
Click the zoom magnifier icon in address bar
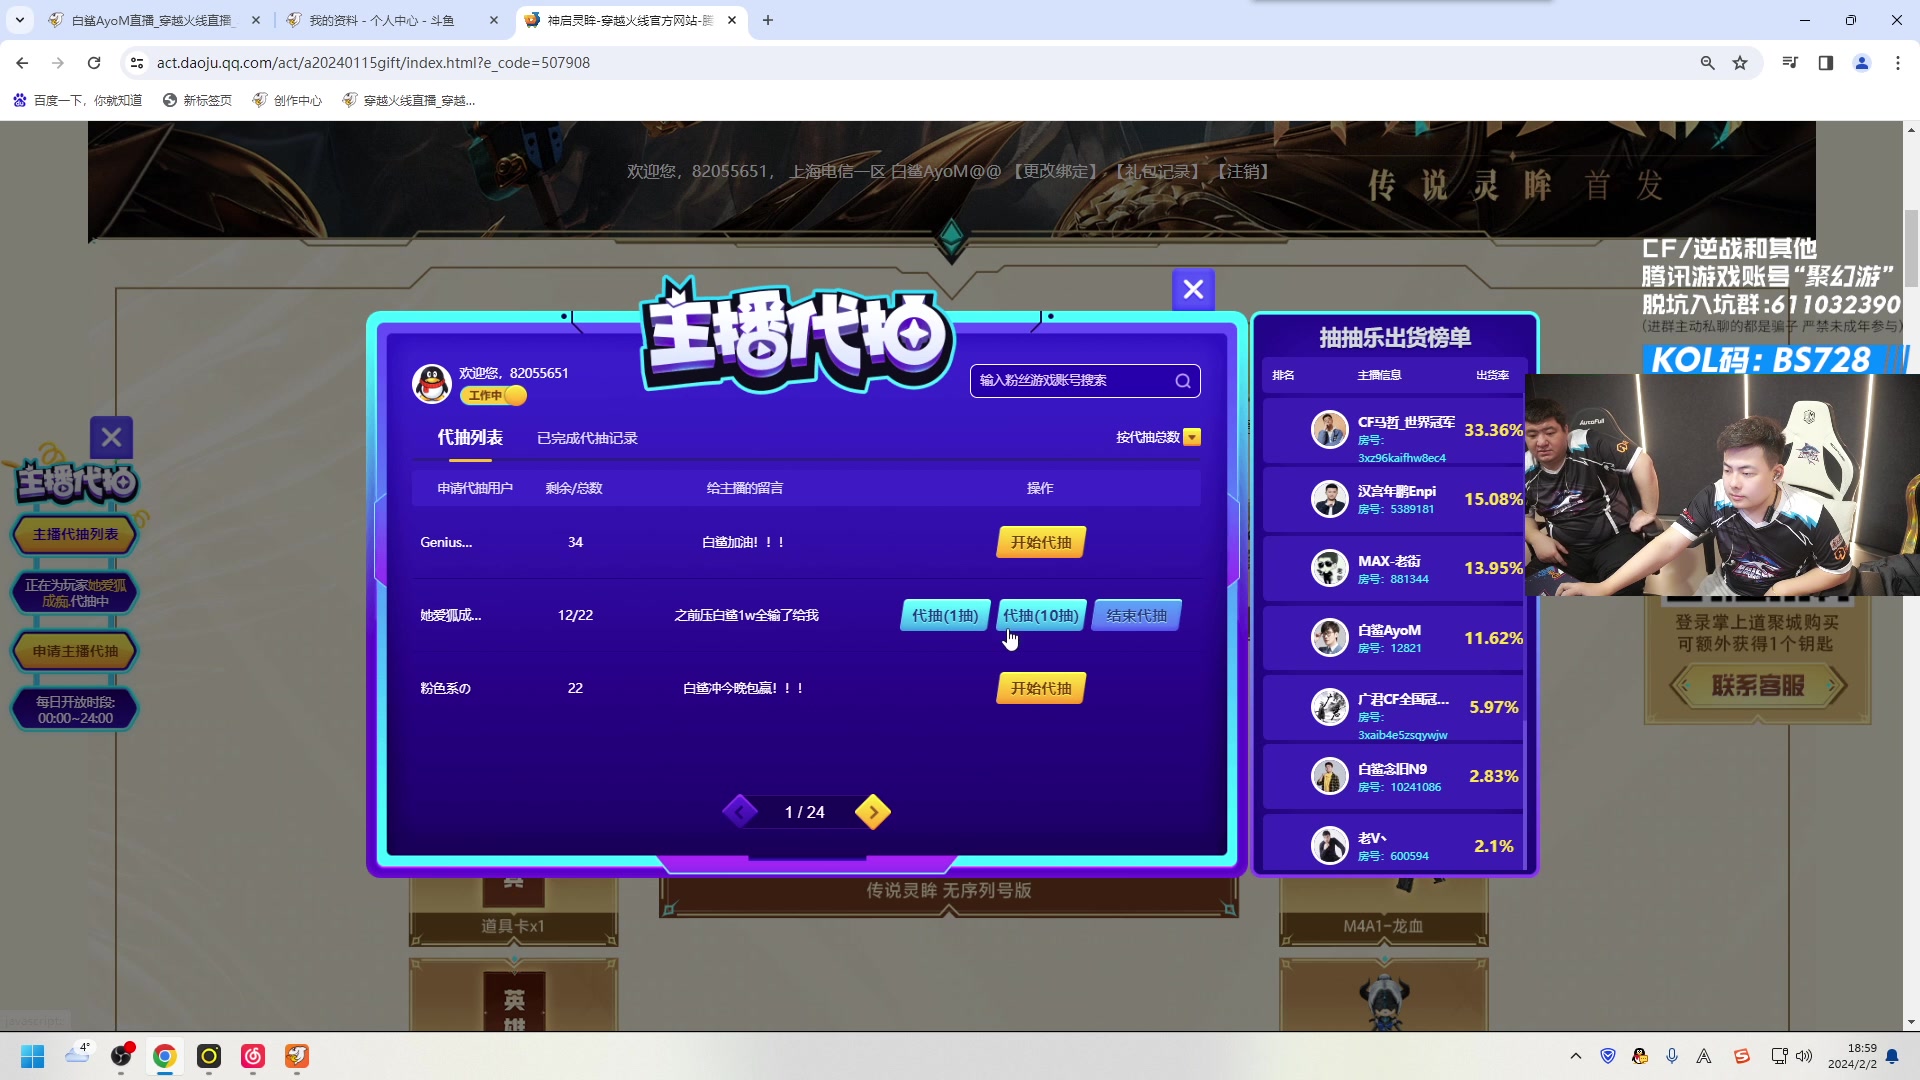click(1708, 63)
